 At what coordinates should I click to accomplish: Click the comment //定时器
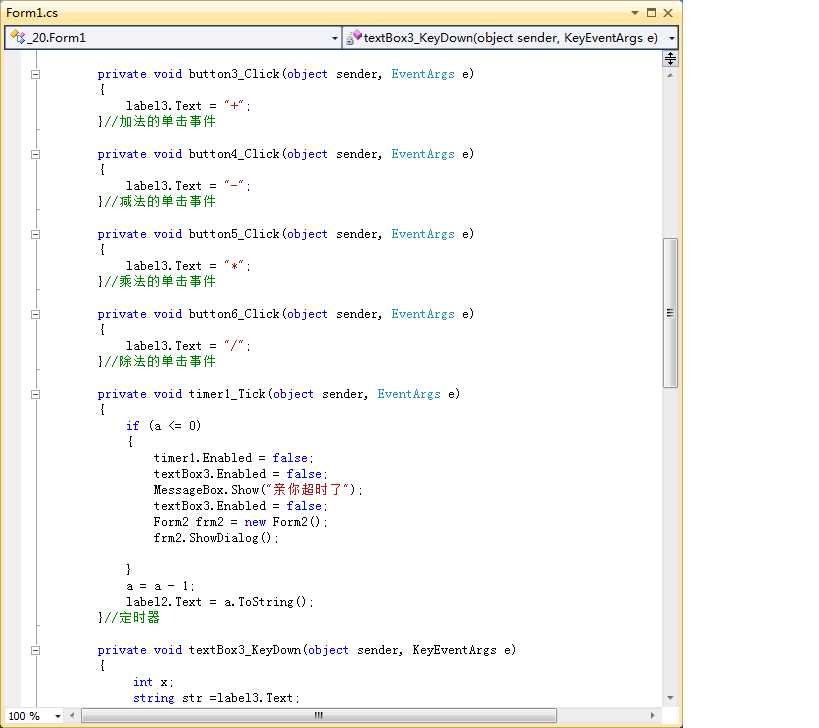pos(132,618)
